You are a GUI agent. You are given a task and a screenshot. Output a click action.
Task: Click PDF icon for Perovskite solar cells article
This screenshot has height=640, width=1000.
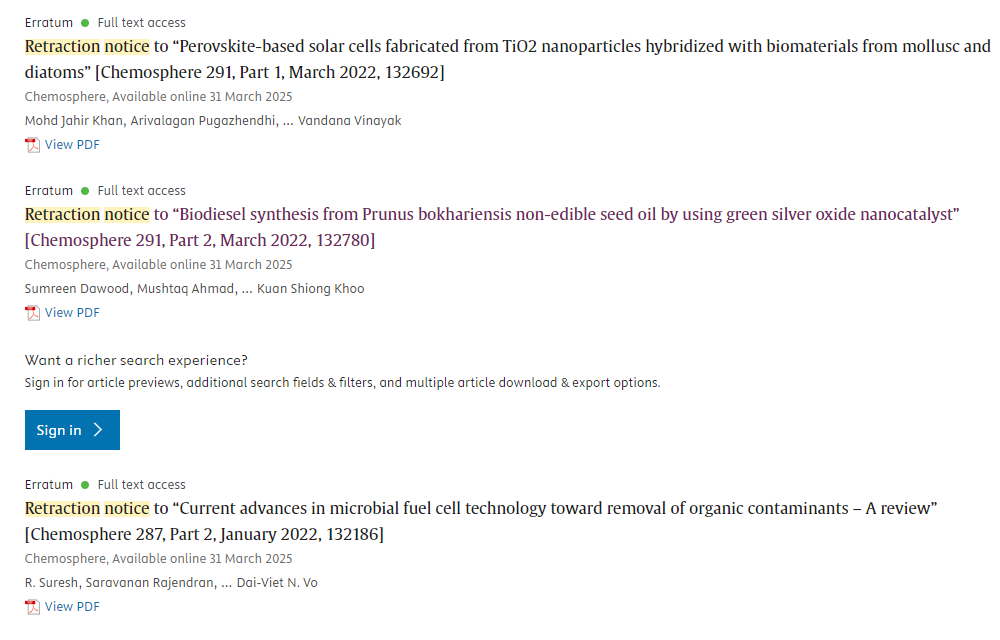click(x=33, y=145)
